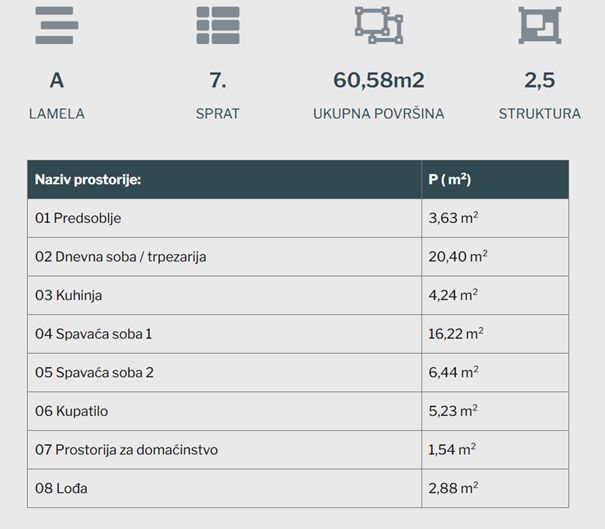Select the 03 Kuhinja row
Screen dimensions: 605x529
(298, 295)
